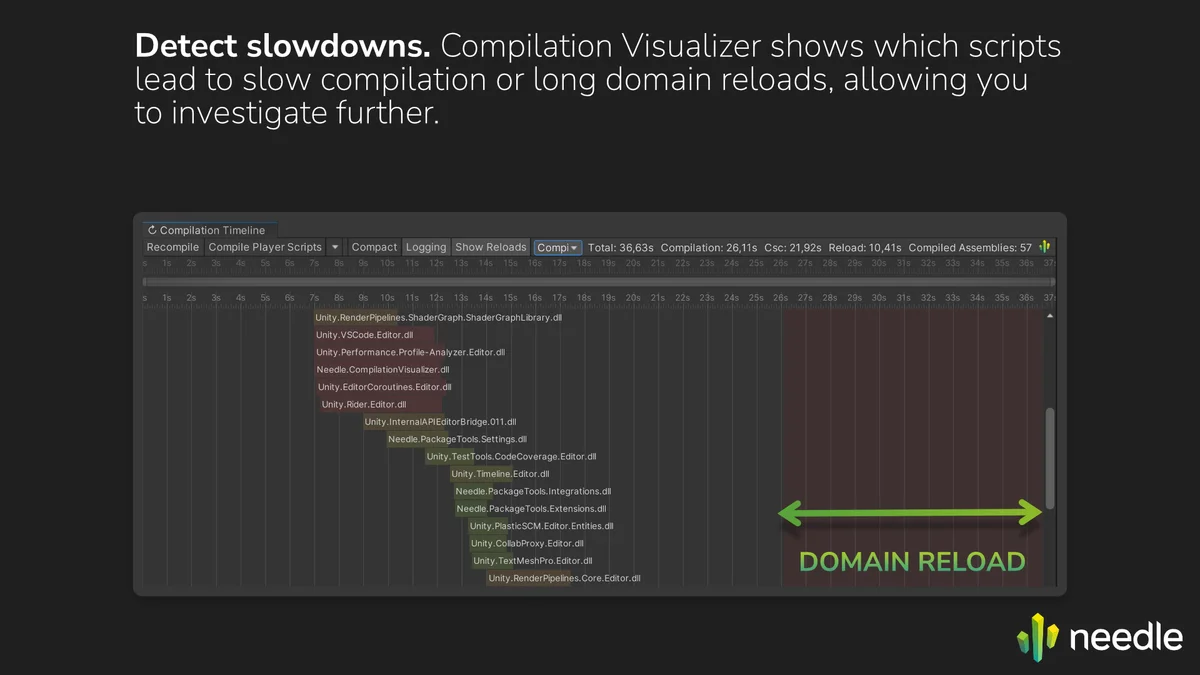Click the vertical scrollbar thumb of the timeline

coord(1049,458)
